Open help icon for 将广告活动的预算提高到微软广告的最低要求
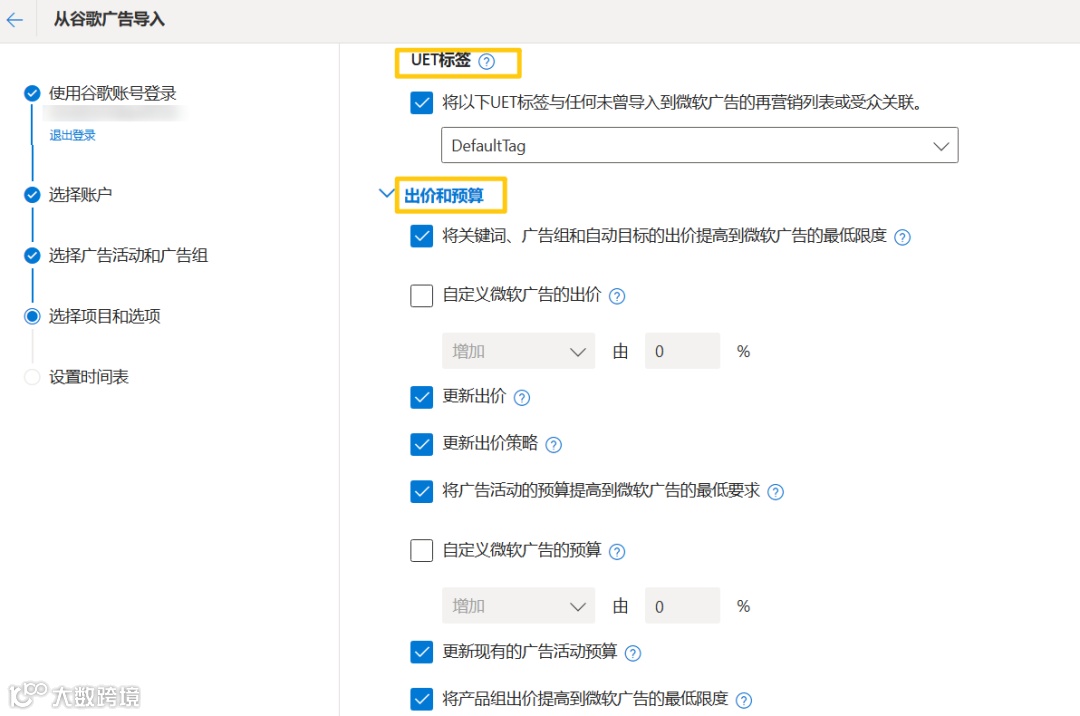This screenshot has height=716, width=1080. point(776,492)
